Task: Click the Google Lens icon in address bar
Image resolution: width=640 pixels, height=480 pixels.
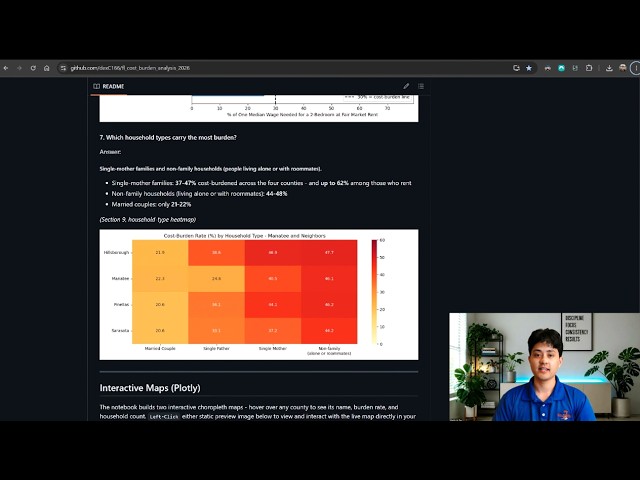Action: tap(516, 68)
